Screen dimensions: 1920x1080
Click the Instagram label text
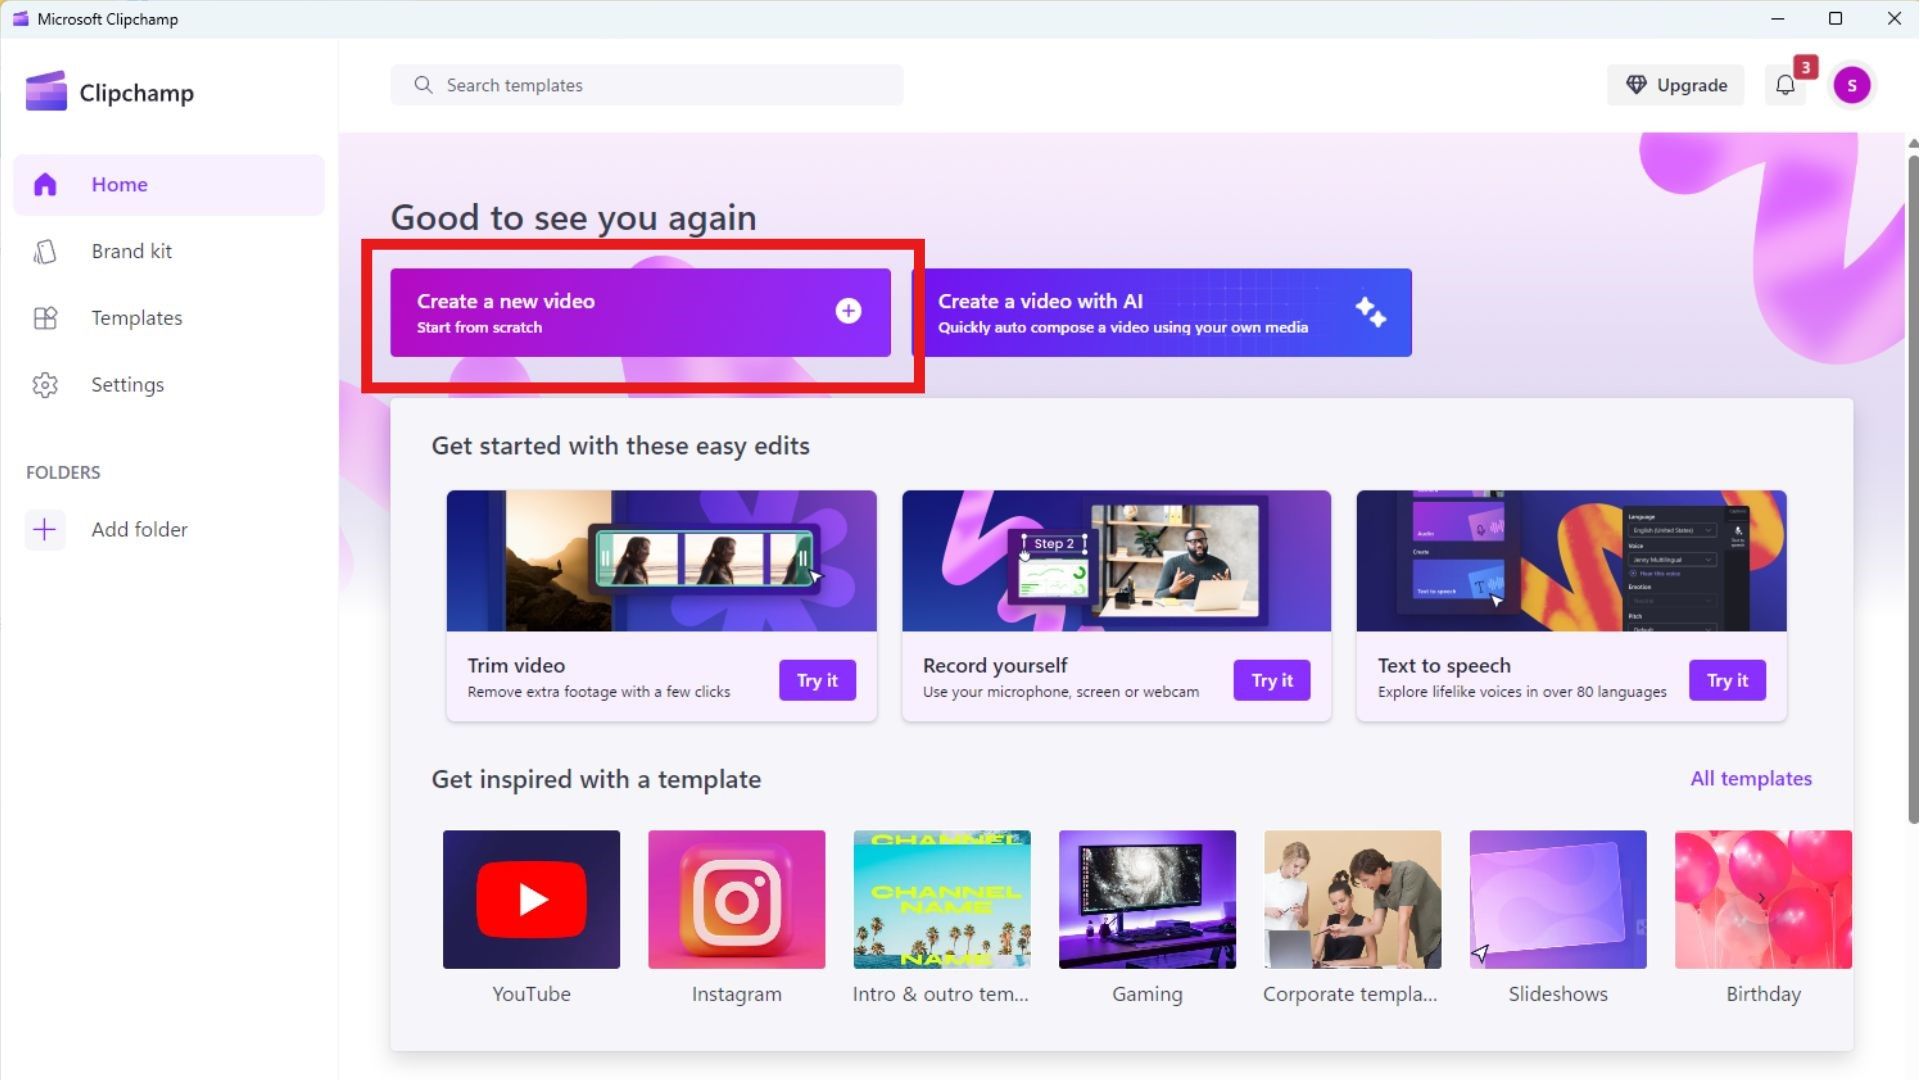pyautogui.click(x=737, y=994)
